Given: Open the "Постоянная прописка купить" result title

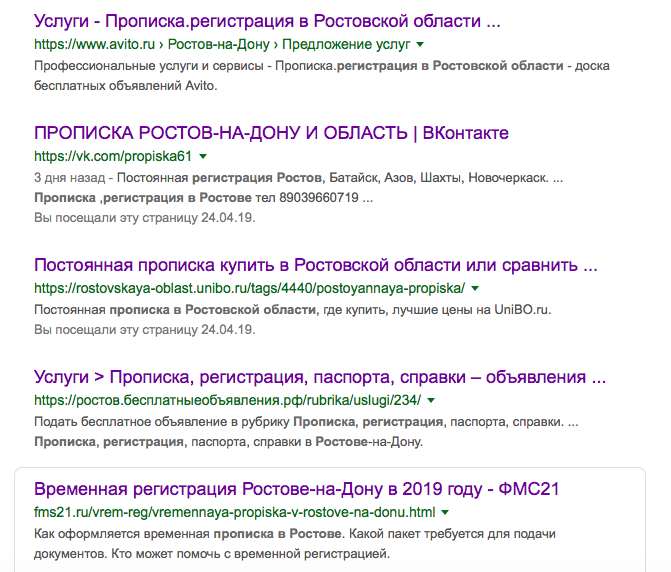Looking at the screenshot, I should pos(315,266).
